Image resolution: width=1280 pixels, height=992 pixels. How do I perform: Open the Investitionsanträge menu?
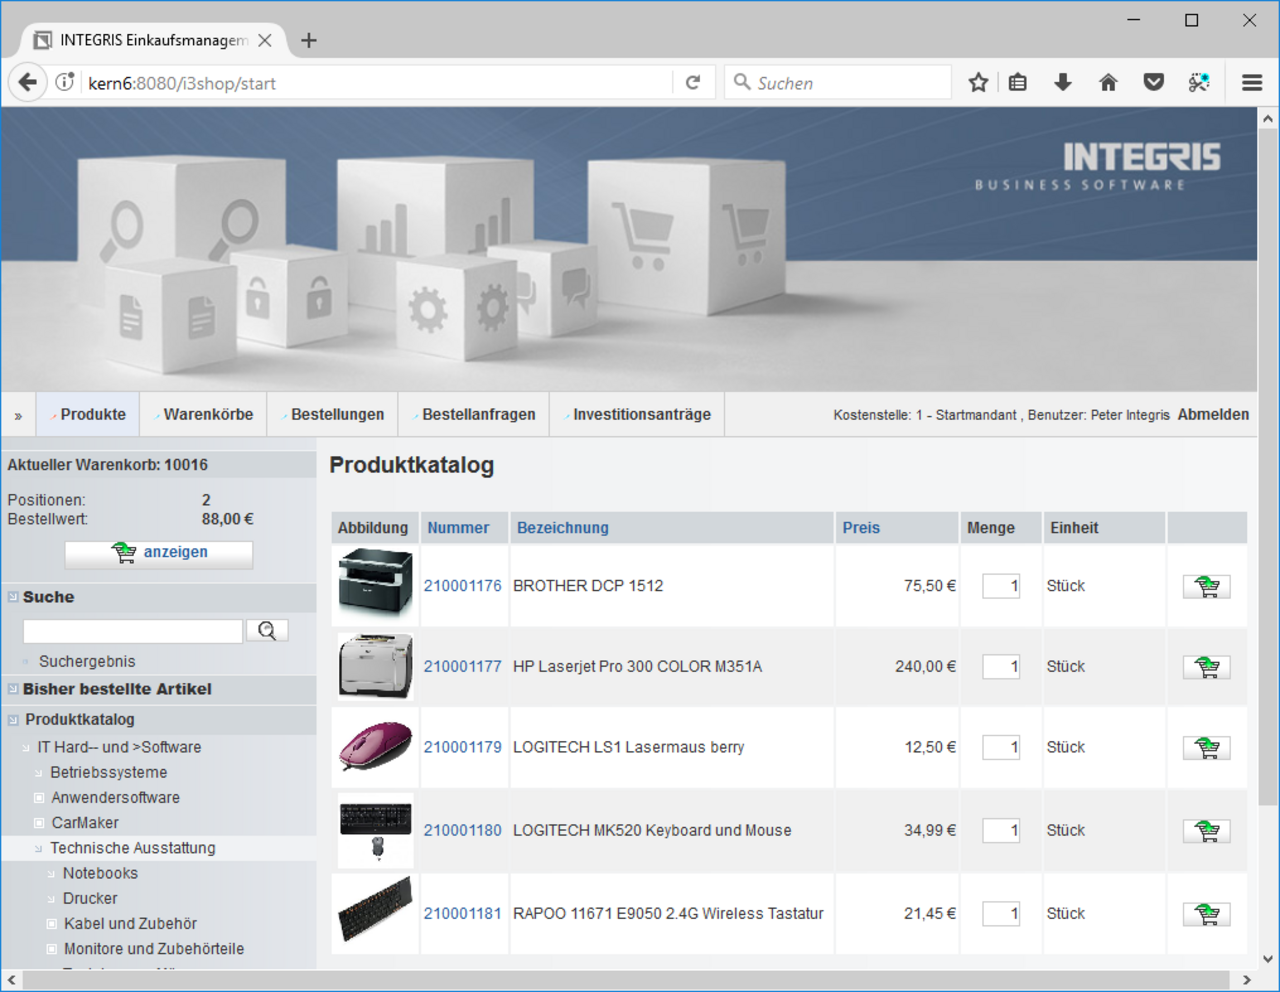[638, 414]
